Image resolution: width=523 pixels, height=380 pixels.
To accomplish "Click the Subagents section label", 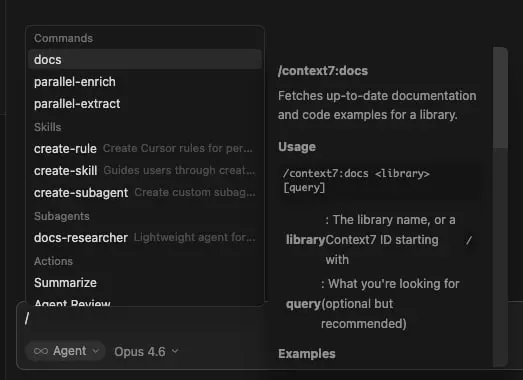I will tap(62, 216).
